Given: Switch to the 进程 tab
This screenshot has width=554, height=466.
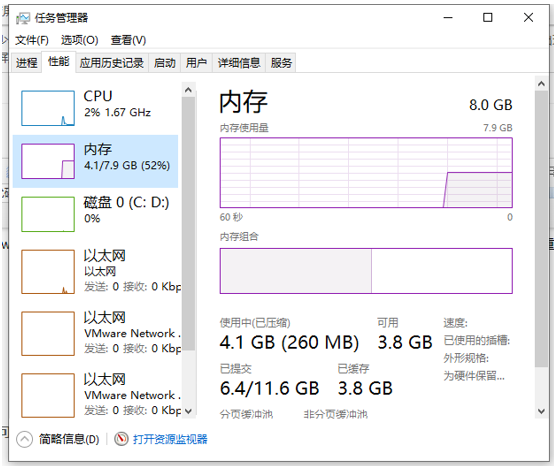Looking at the screenshot, I should tap(26, 63).
